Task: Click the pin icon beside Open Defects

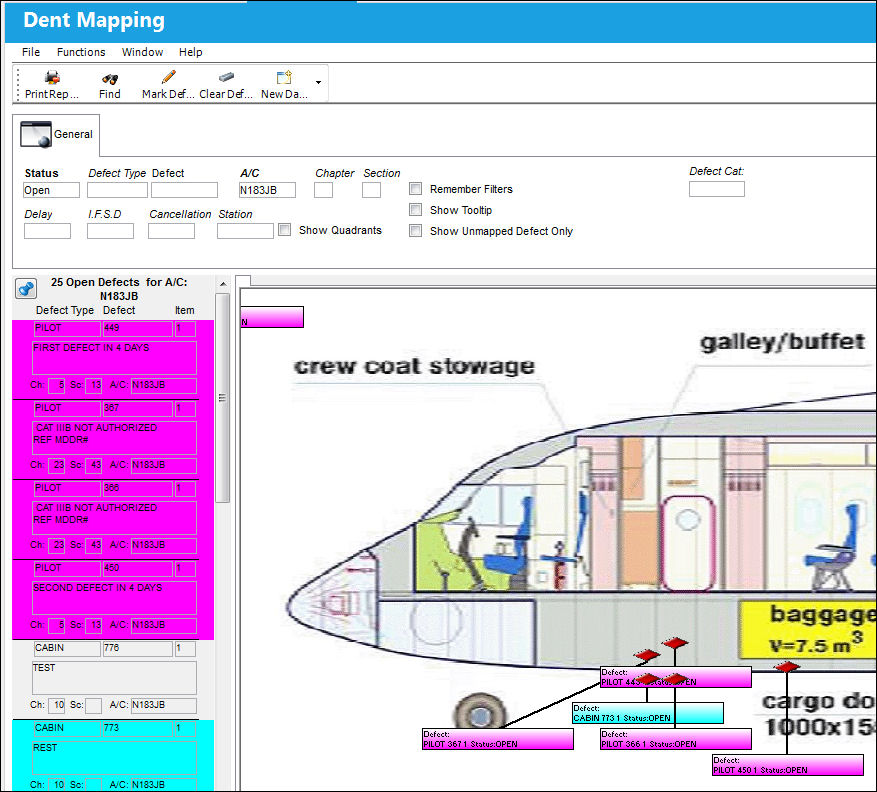Action: (x=26, y=289)
